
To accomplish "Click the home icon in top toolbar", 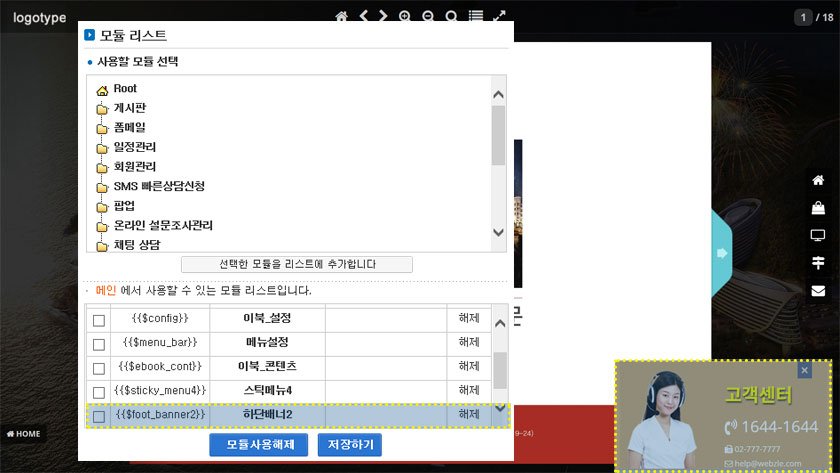I will coord(342,17).
